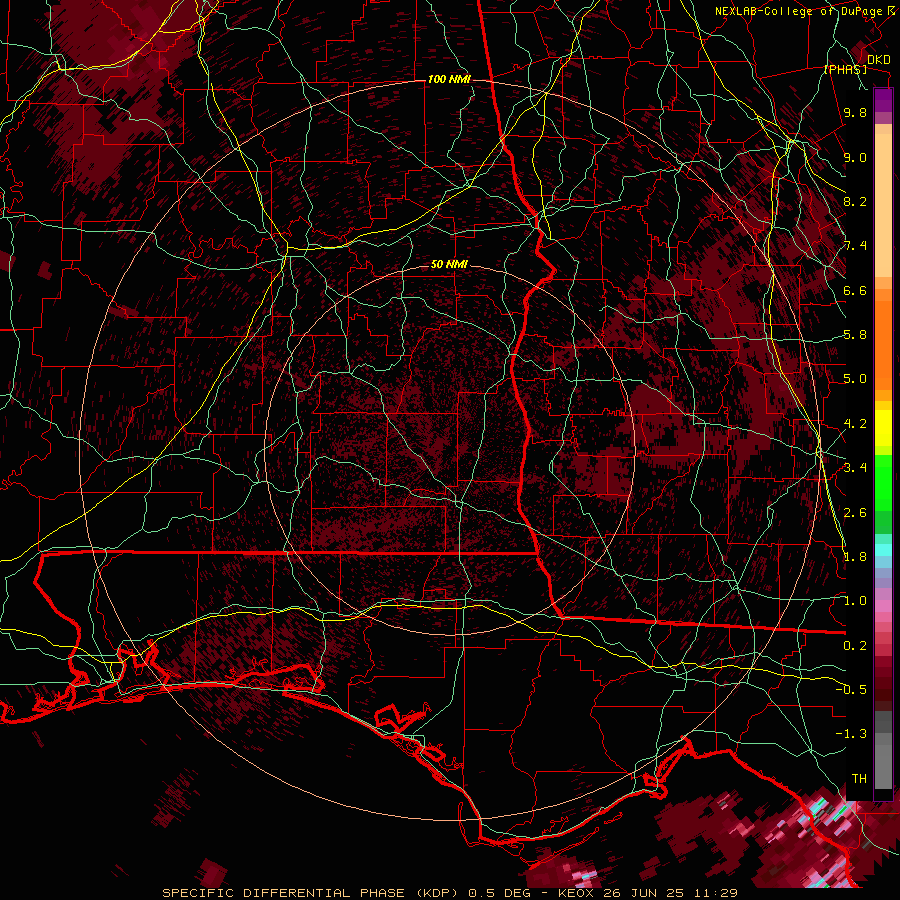Click the 6.6 value on the color scale
The height and width of the screenshot is (900, 900).
[x=855, y=290]
